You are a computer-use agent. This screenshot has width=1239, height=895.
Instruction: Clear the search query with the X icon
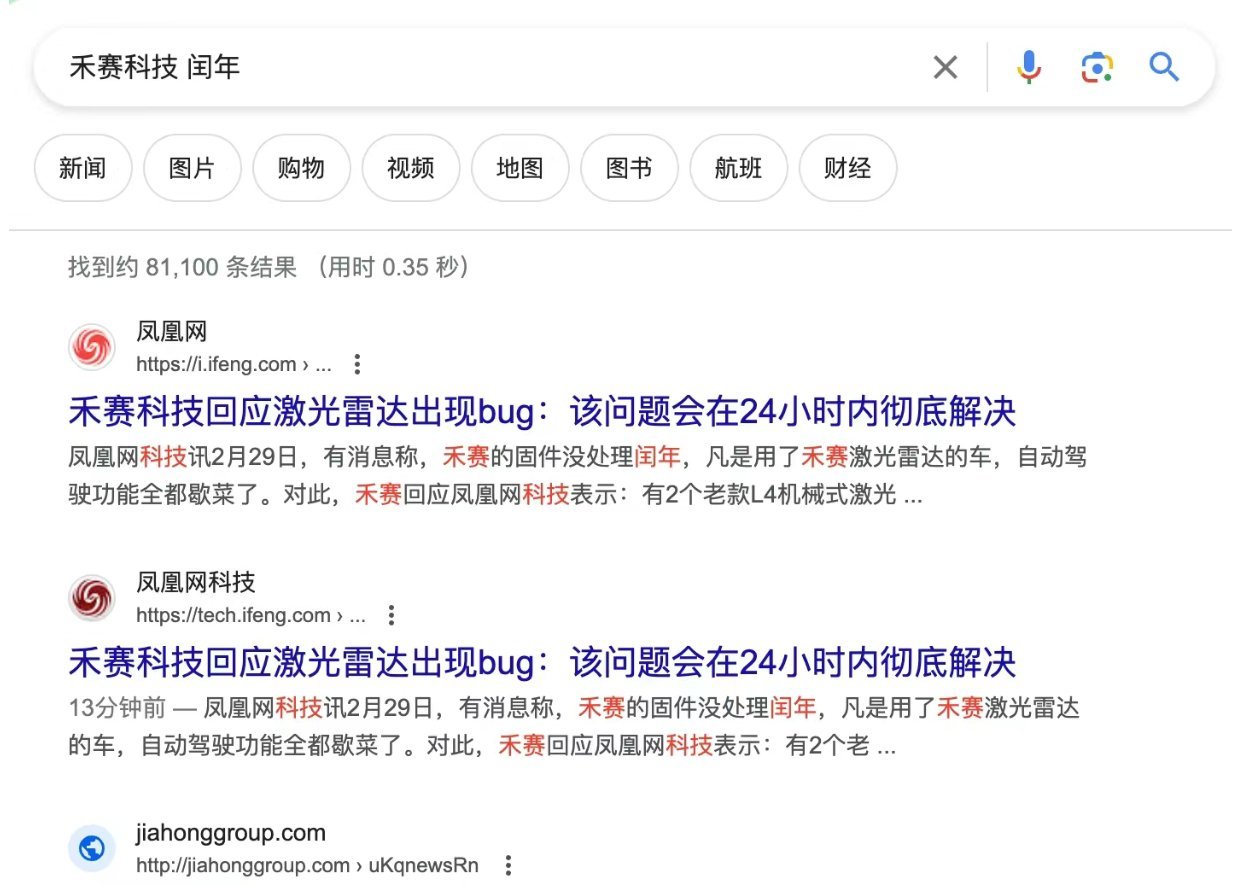945,67
